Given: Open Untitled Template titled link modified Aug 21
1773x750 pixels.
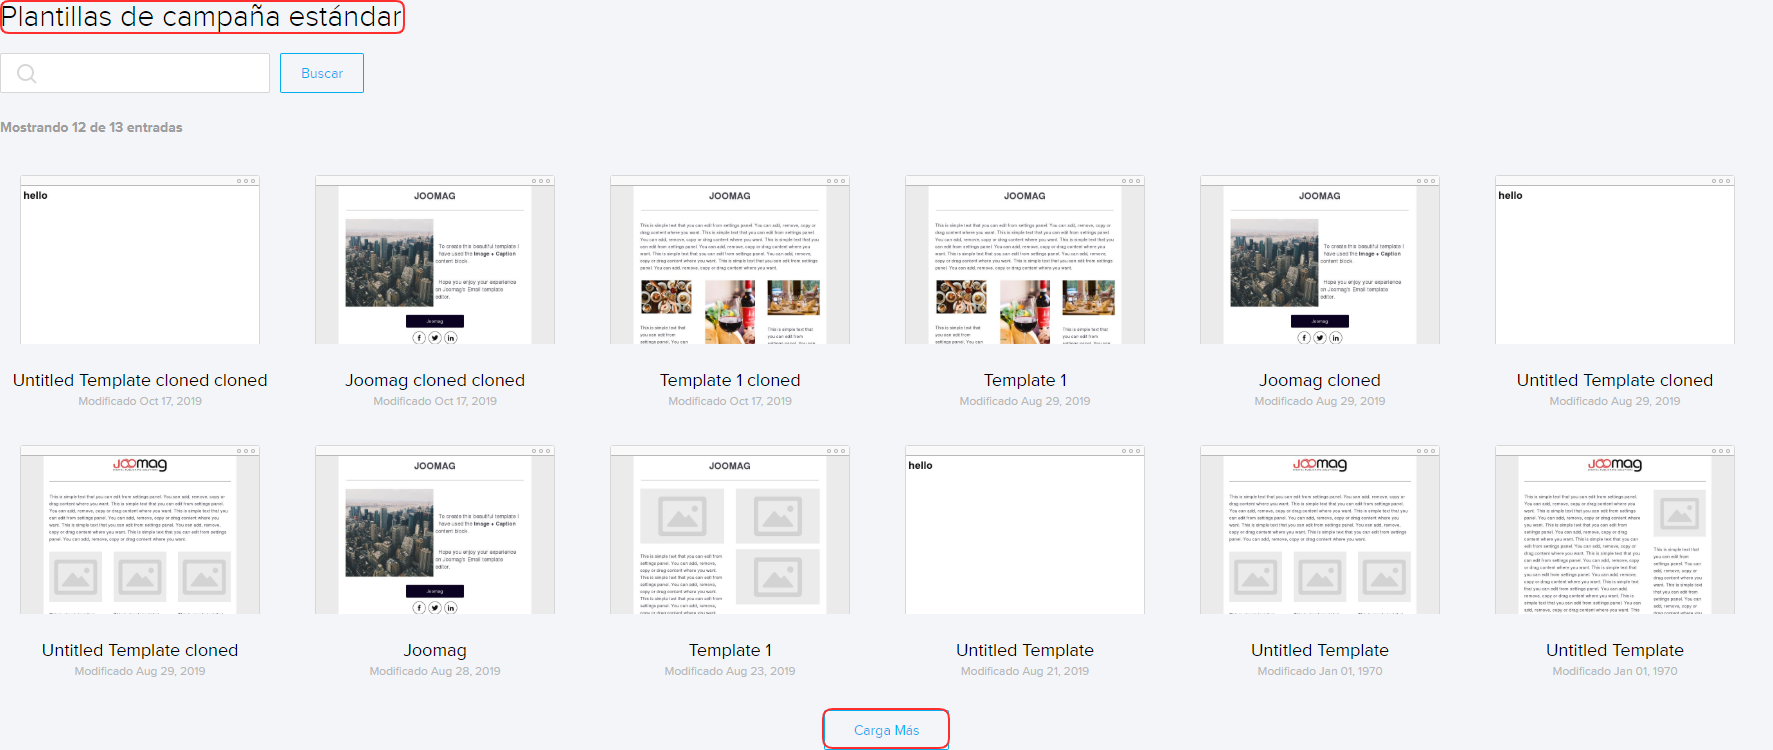Looking at the screenshot, I should click(1024, 650).
